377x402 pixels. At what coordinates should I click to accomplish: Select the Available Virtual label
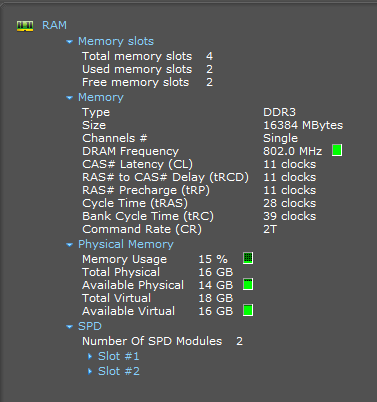click(128, 311)
